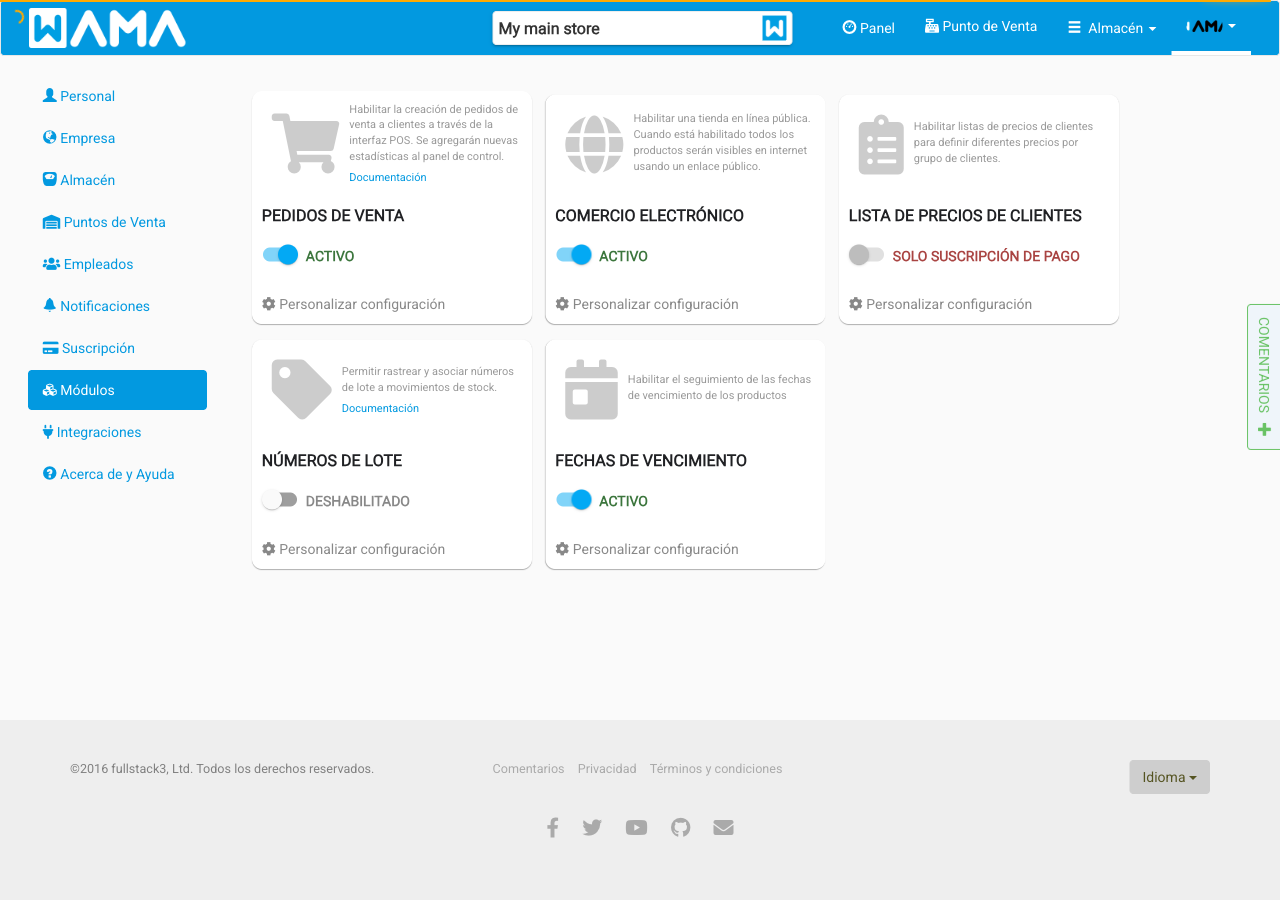Click Personalizar configuración for Pedidos de Venta
1280x900 pixels.
click(x=354, y=304)
